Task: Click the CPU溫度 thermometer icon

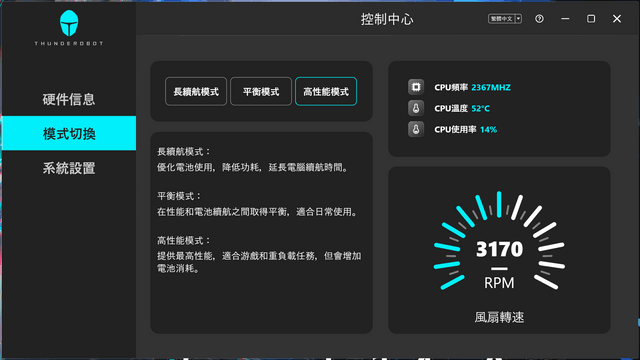Action: tap(416, 108)
